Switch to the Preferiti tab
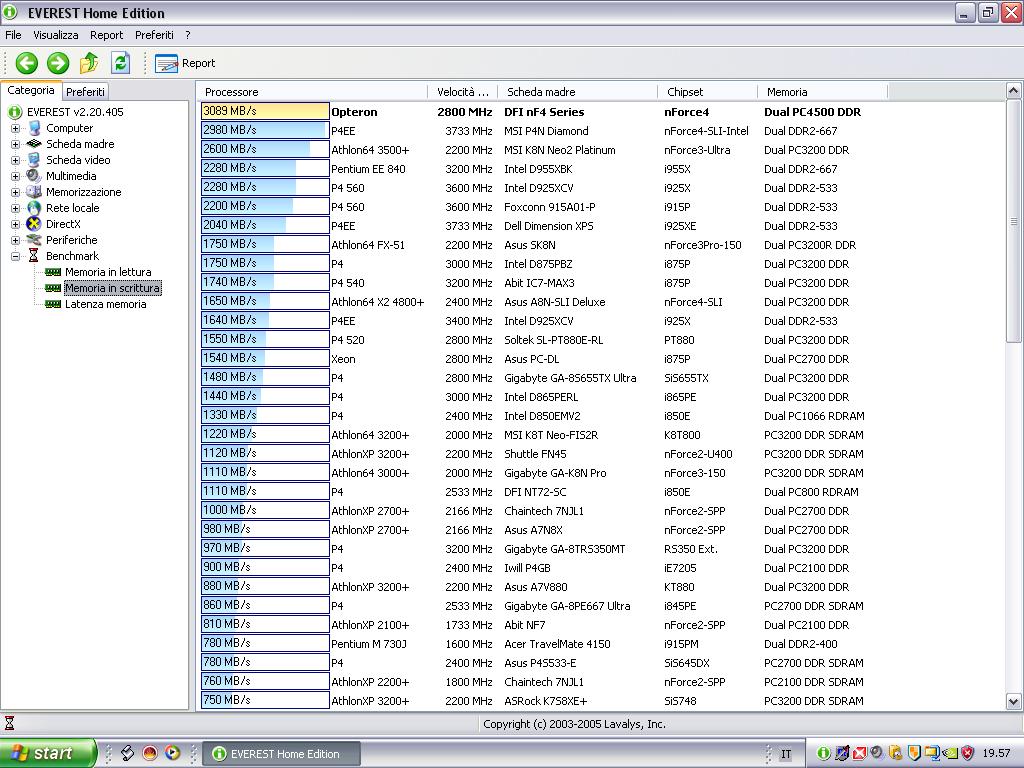The image size is (1024, 768). tap(85, 91)
